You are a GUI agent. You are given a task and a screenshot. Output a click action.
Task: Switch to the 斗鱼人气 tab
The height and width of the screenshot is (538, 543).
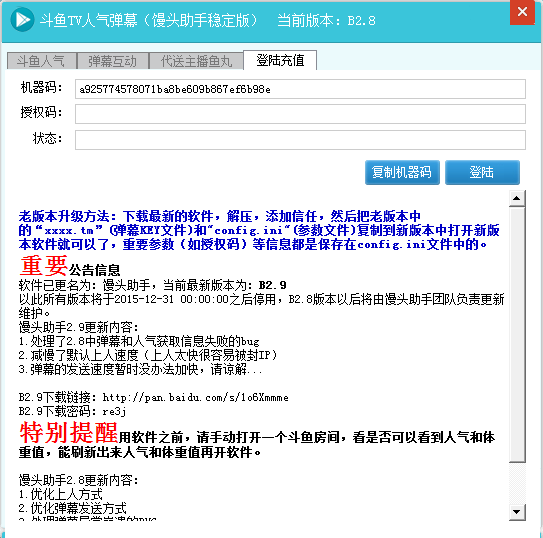[41, 61]
